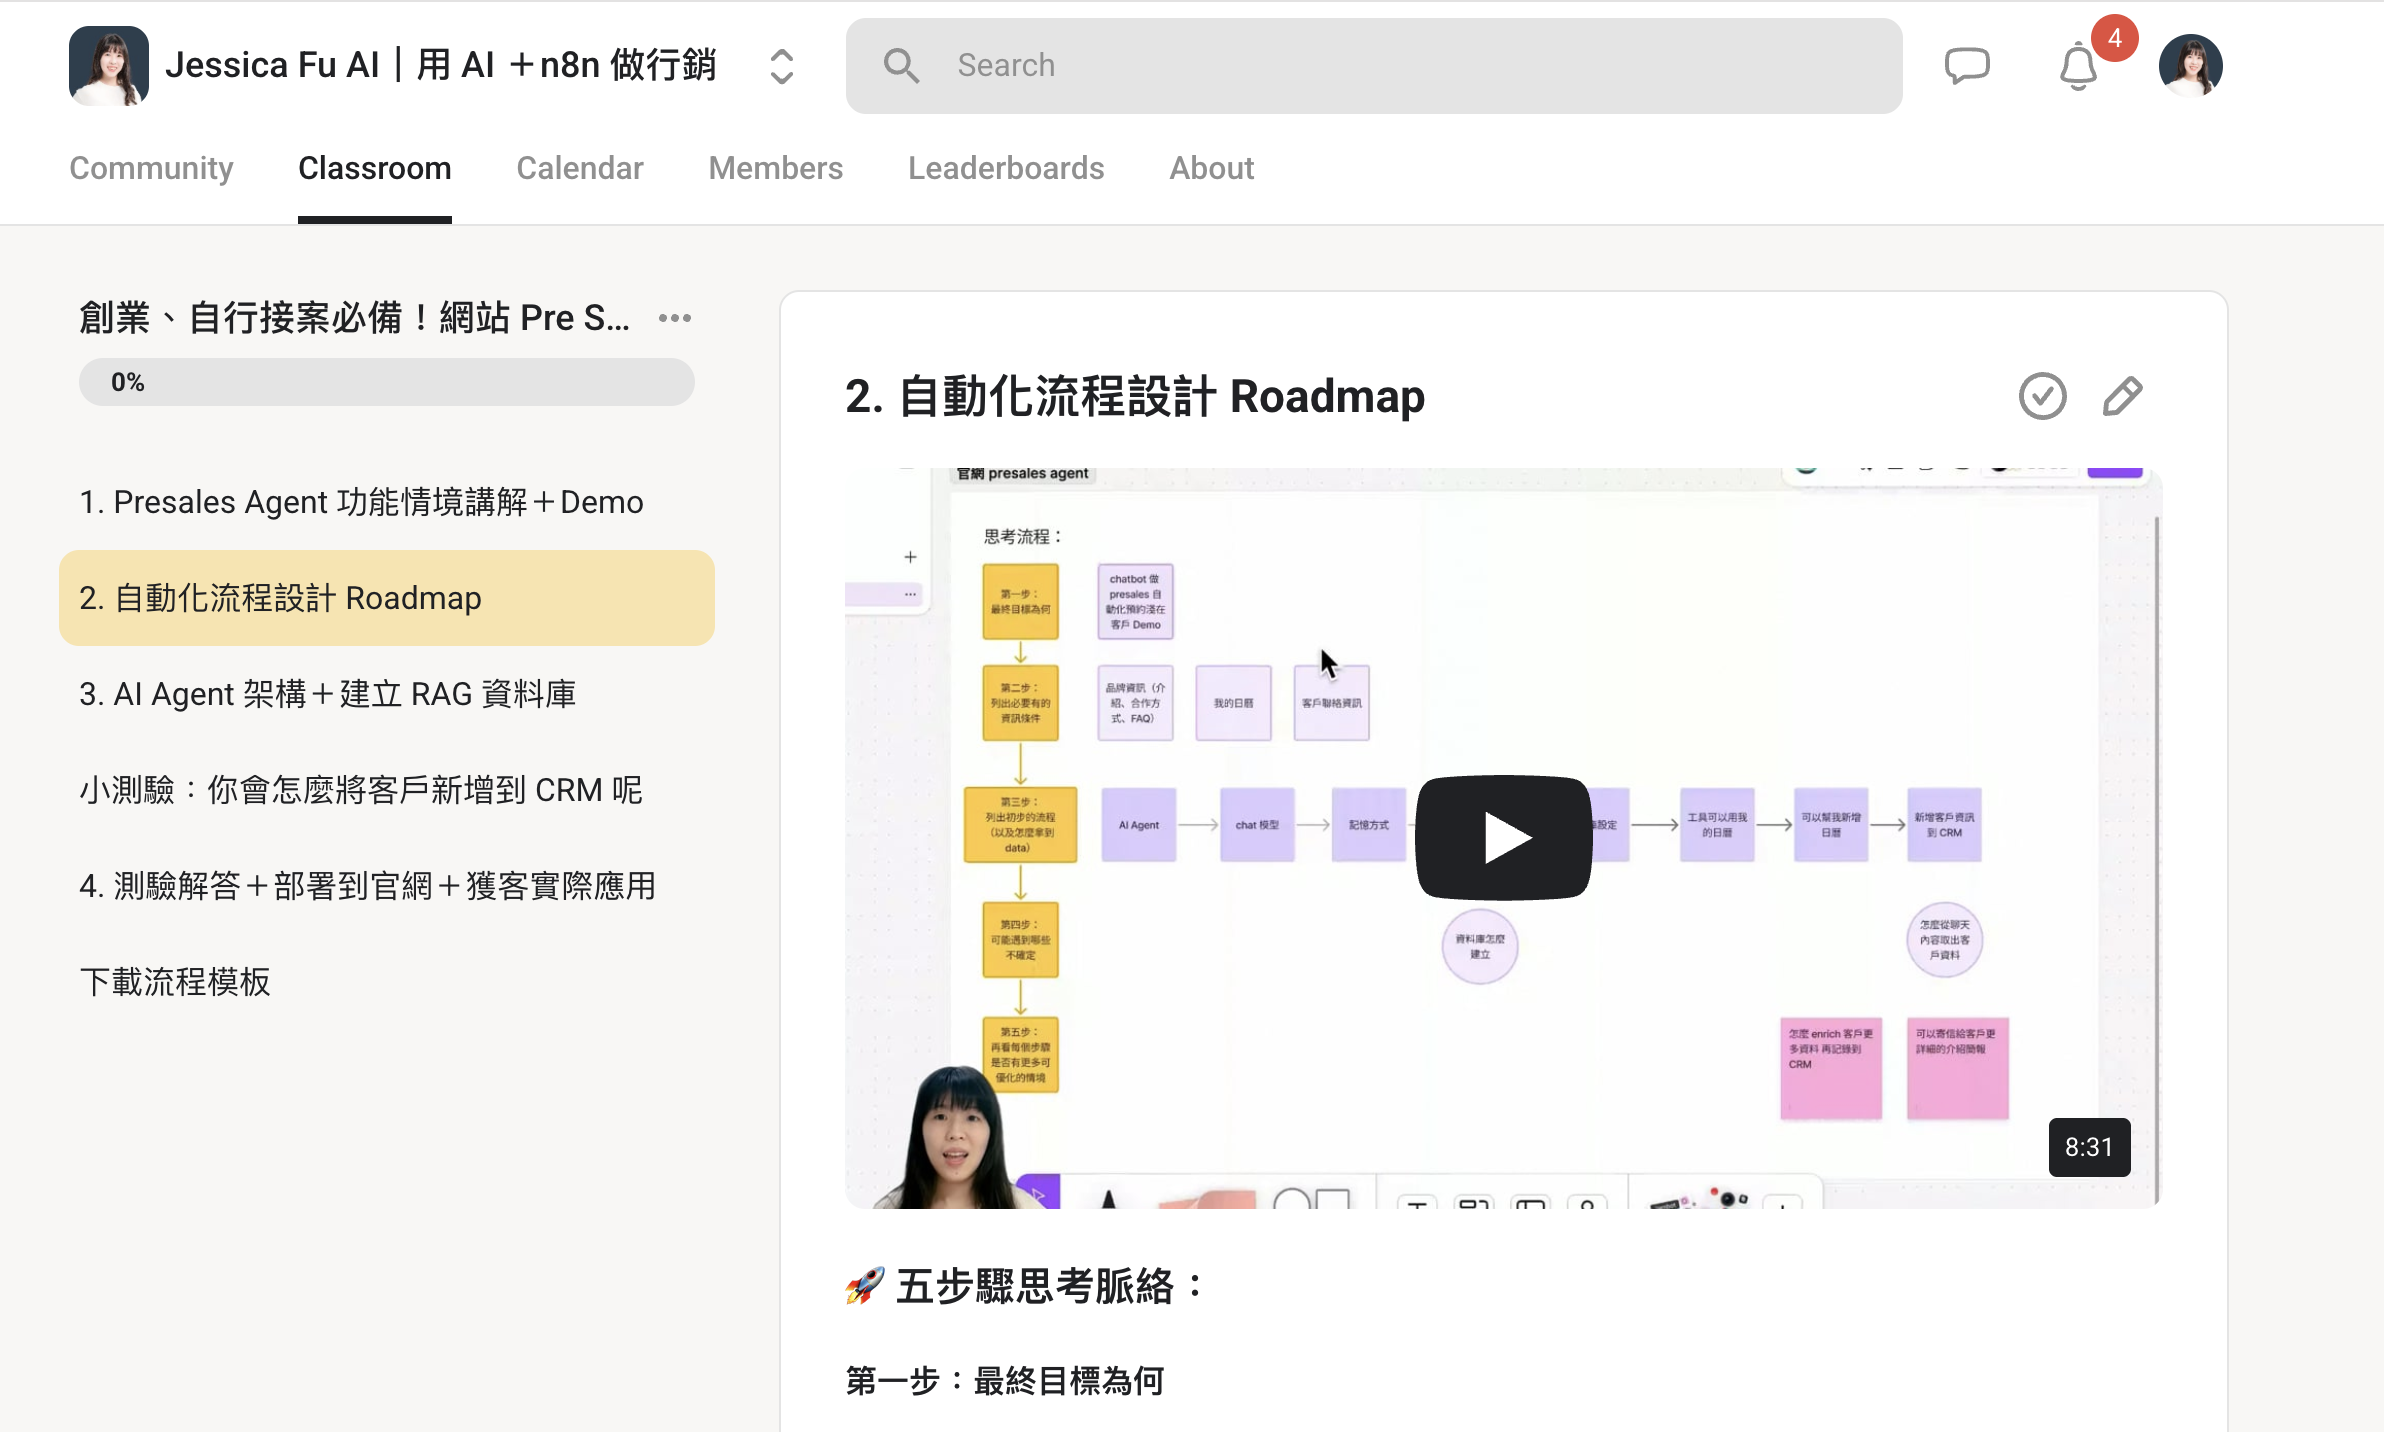The width and height of the screenshot is (2384, 1432).
Task: Open lesson 3 AI Agent RAG
Action: (327, 694)
